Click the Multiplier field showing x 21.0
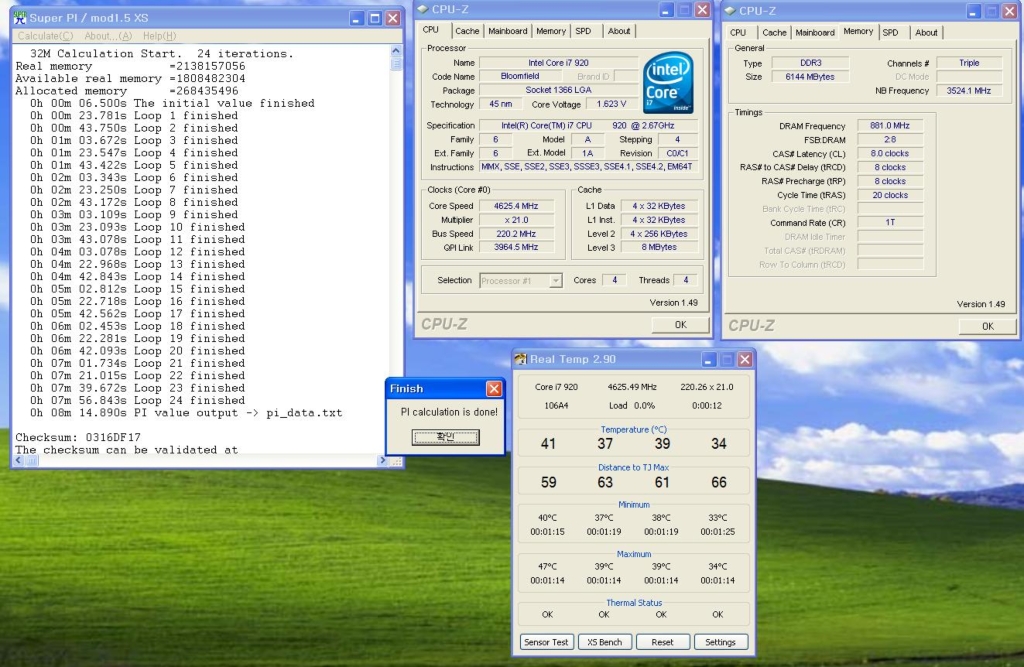This screenshot has width=1024, height=667. point(515,220)
